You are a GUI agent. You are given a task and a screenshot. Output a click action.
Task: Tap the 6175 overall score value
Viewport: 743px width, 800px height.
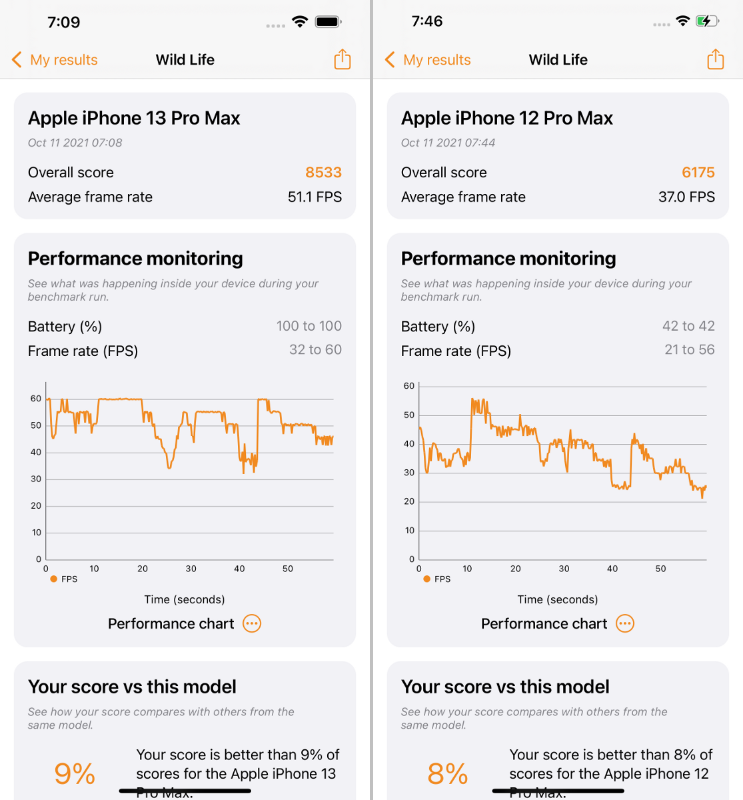(698, 172)
